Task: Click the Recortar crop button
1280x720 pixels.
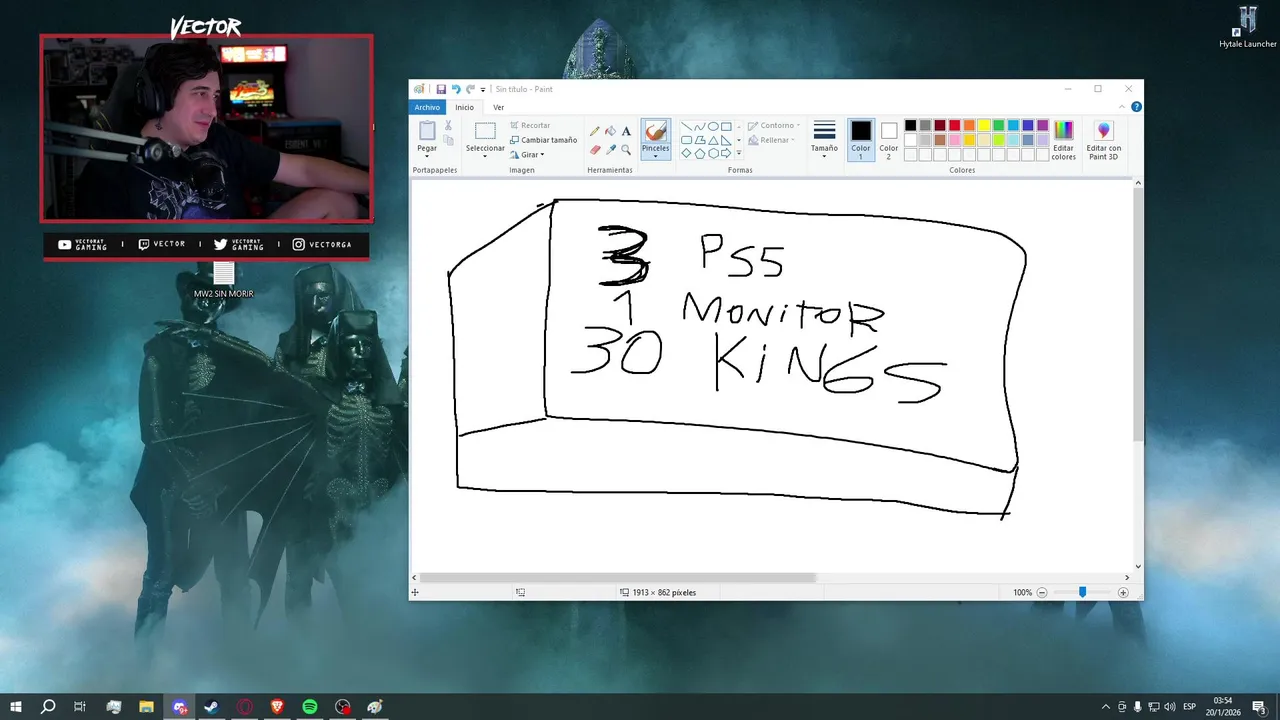Action: 529,125
